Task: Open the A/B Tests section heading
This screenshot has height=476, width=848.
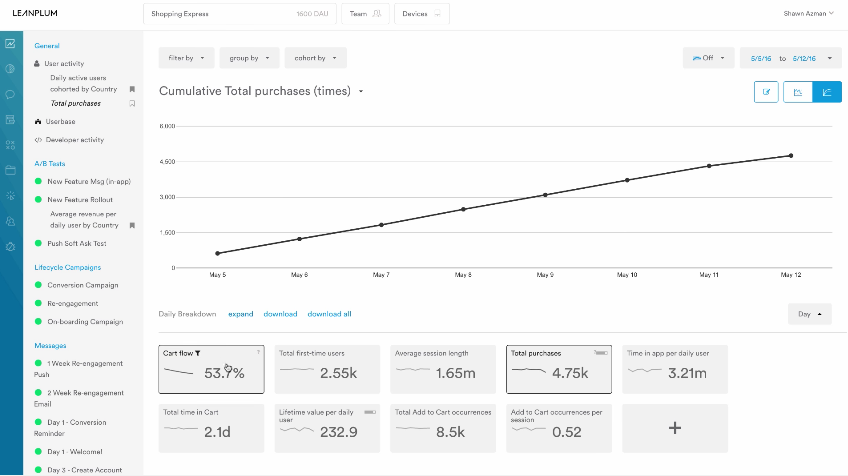Action: tap(50, 163)
